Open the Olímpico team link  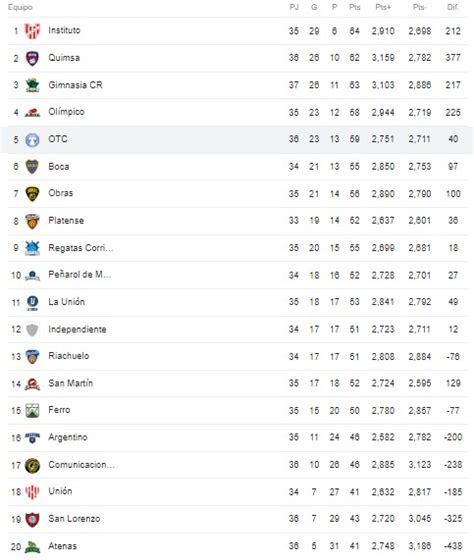pyautogui.click(x=66, y=112)
